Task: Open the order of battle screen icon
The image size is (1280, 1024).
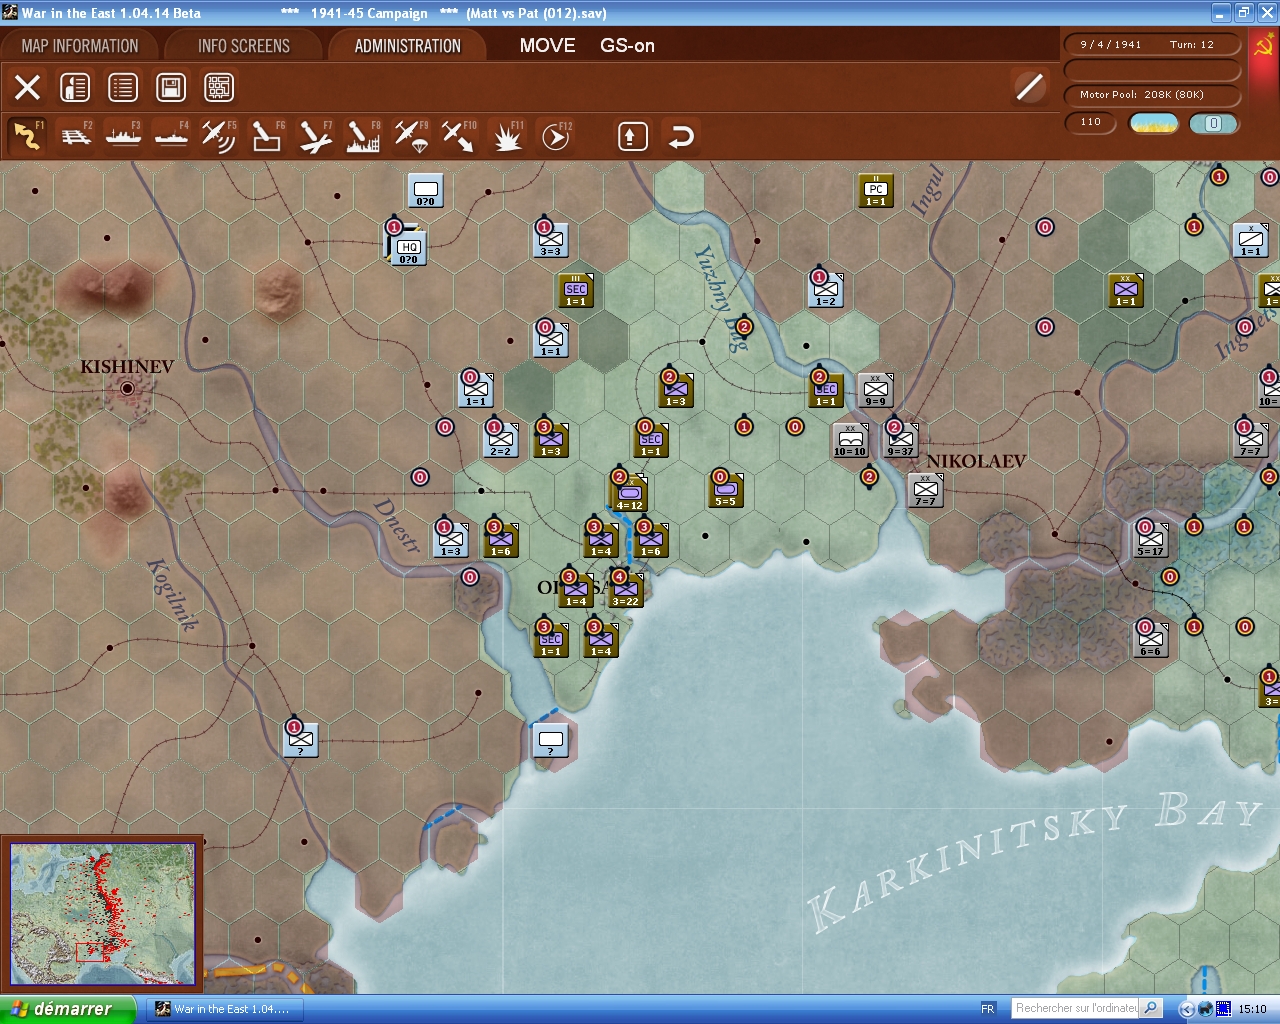Action: coord(75,87)
